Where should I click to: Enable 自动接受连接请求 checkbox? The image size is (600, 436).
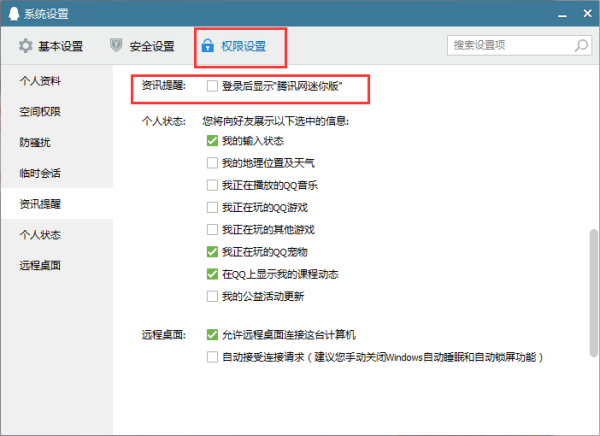(x=212, y=357)
